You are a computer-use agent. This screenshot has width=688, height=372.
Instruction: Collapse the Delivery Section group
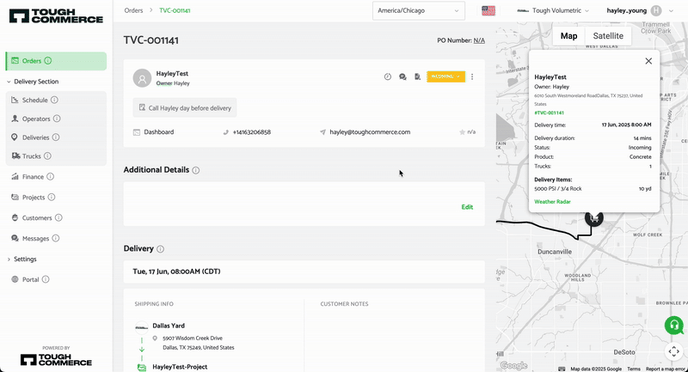pyautogui.click(x=32, y=82)
